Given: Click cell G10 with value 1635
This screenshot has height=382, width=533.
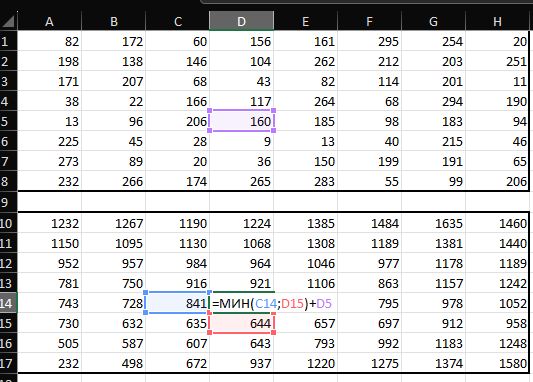Looking at the screenshot, I should point(433,223).
